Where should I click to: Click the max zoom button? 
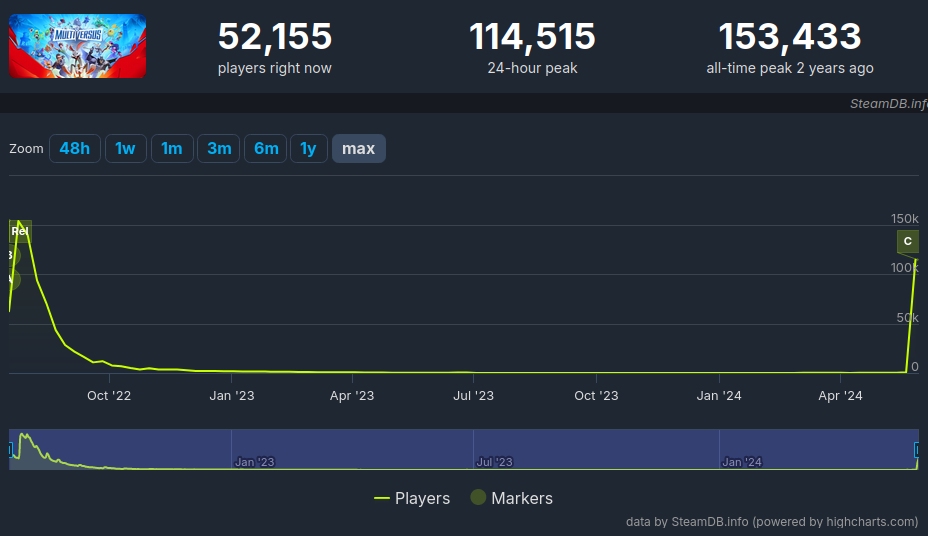[x=358, y=149]
